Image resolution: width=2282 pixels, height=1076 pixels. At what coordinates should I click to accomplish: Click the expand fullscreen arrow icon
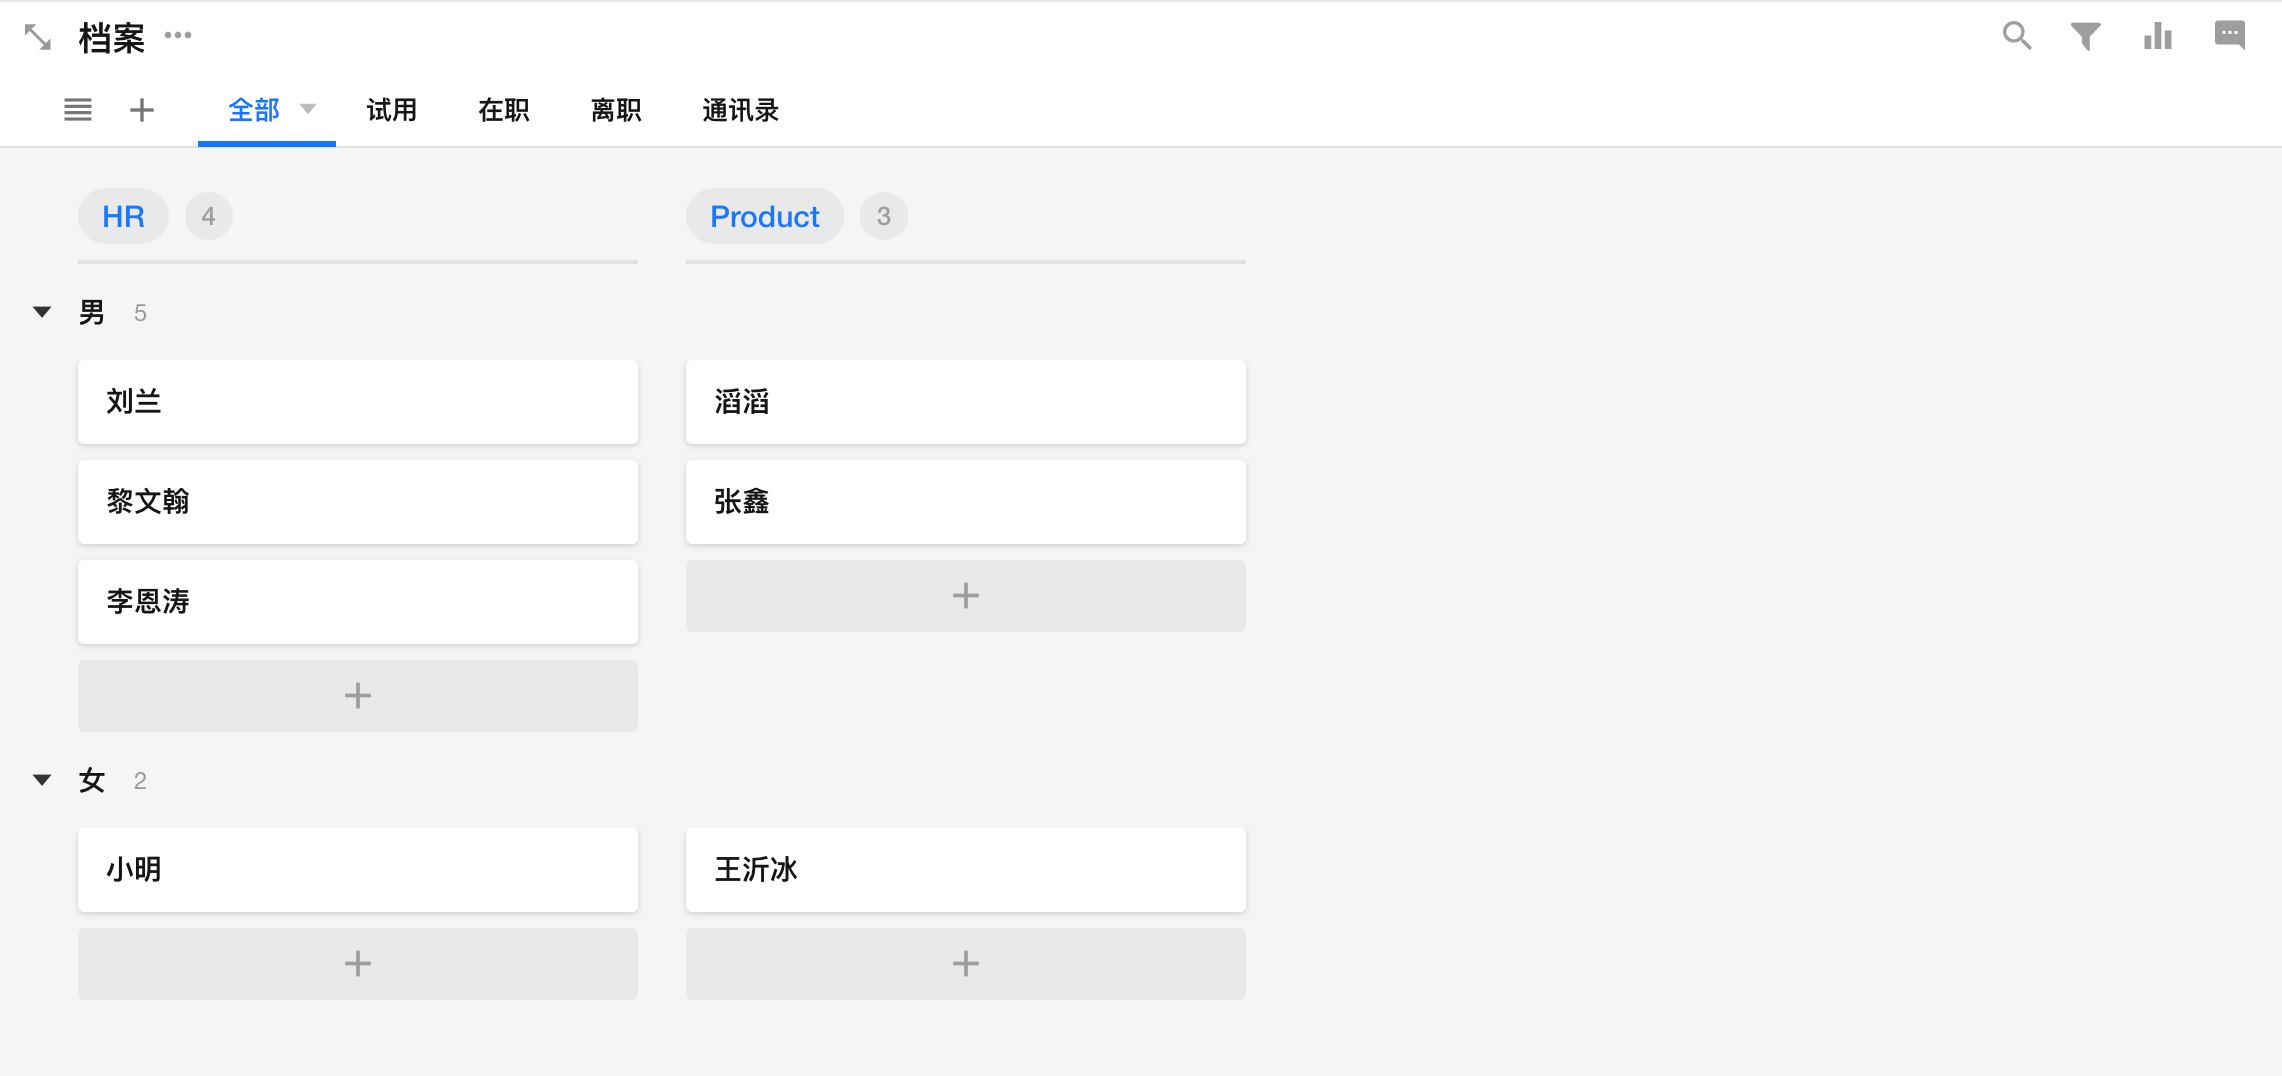(38, 37)
